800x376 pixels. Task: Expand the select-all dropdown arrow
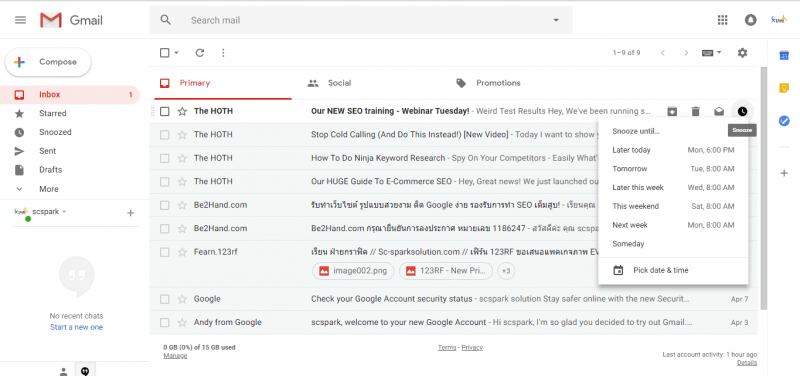177,53
